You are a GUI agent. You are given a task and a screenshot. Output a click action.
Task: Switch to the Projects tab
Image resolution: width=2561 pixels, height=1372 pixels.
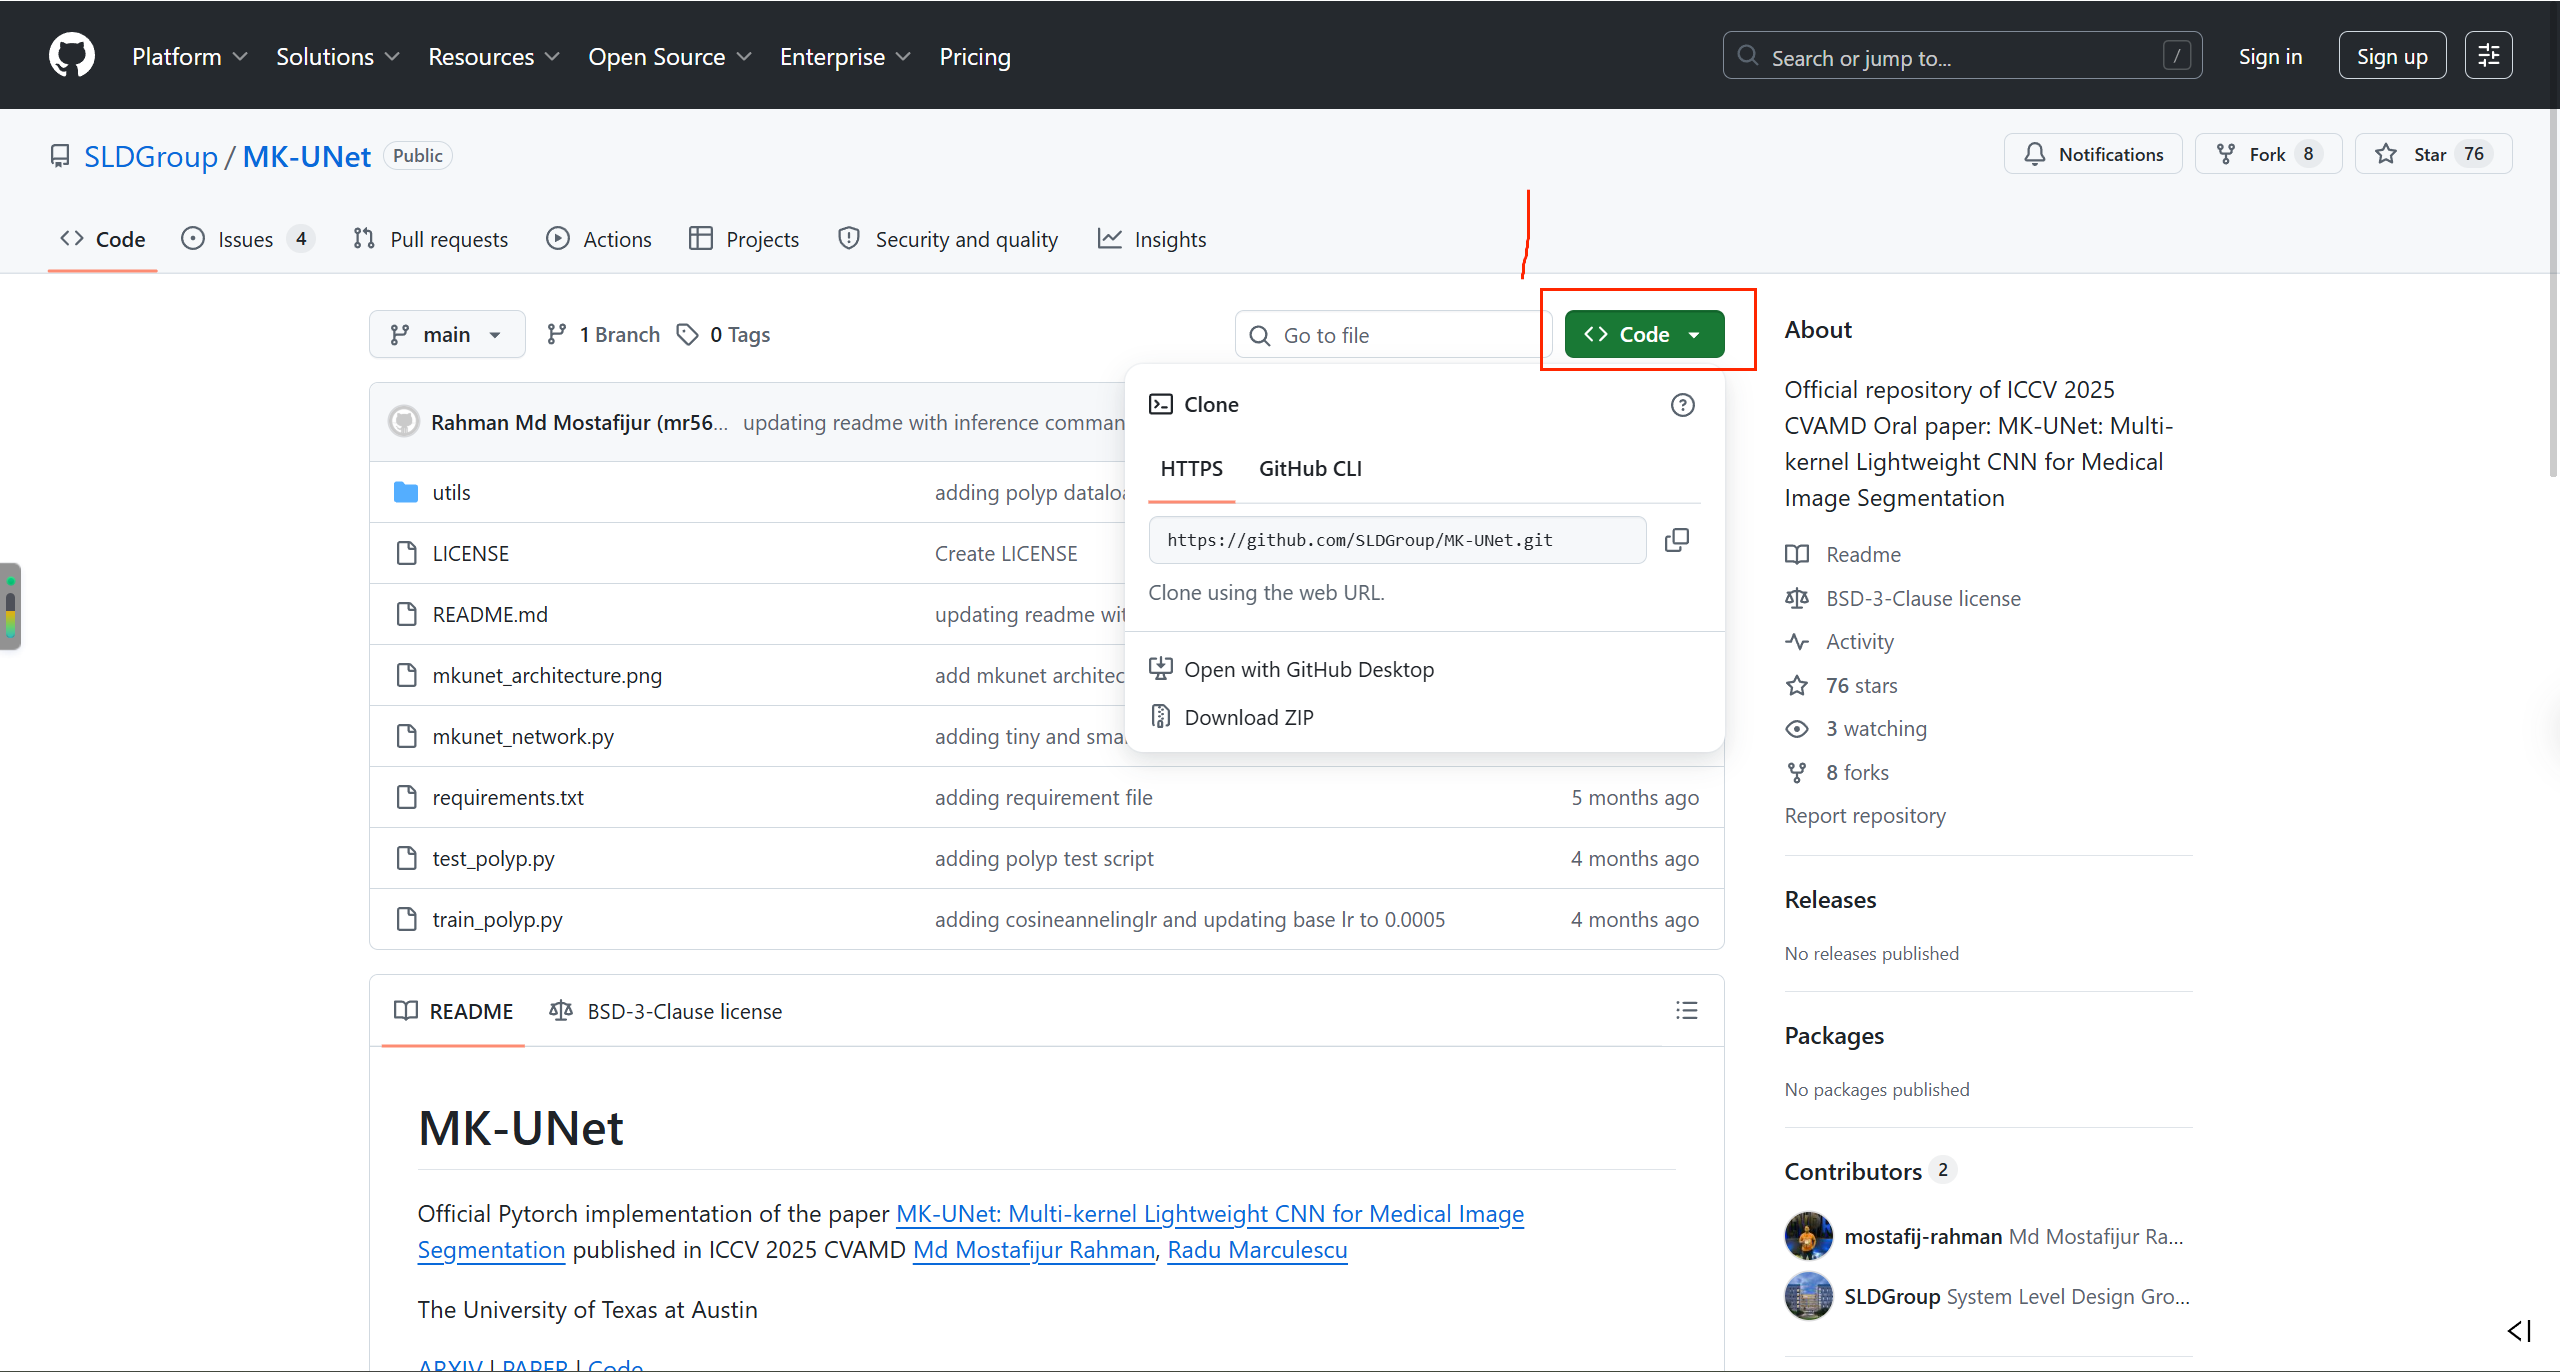[744, 239]
